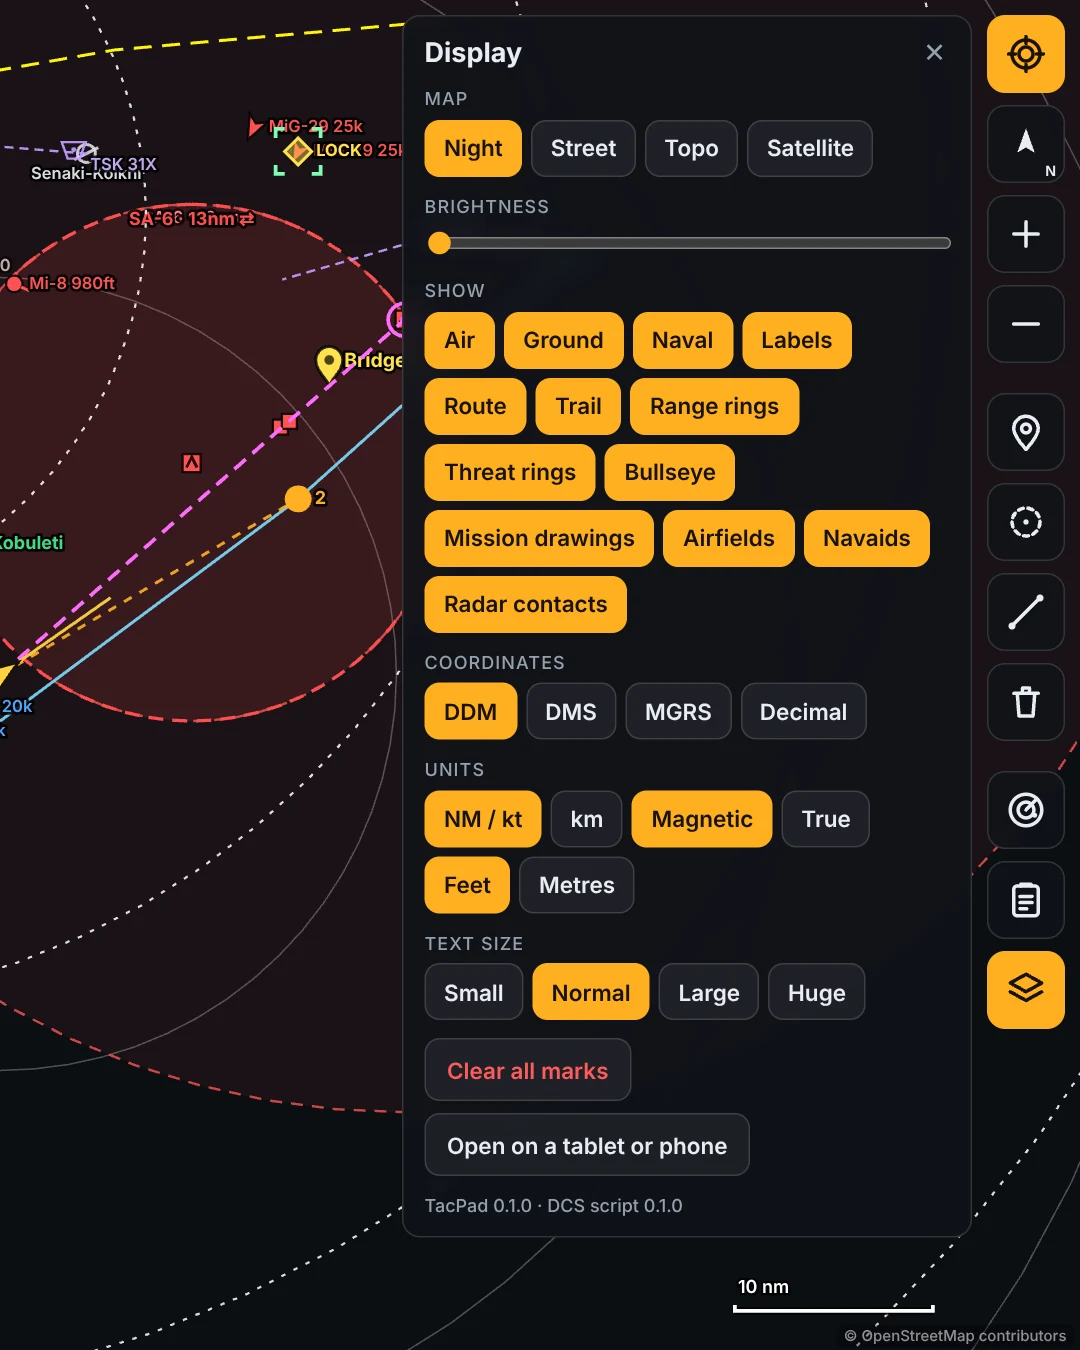
Task: Set text size to Normal
Action: coord(591,992)
